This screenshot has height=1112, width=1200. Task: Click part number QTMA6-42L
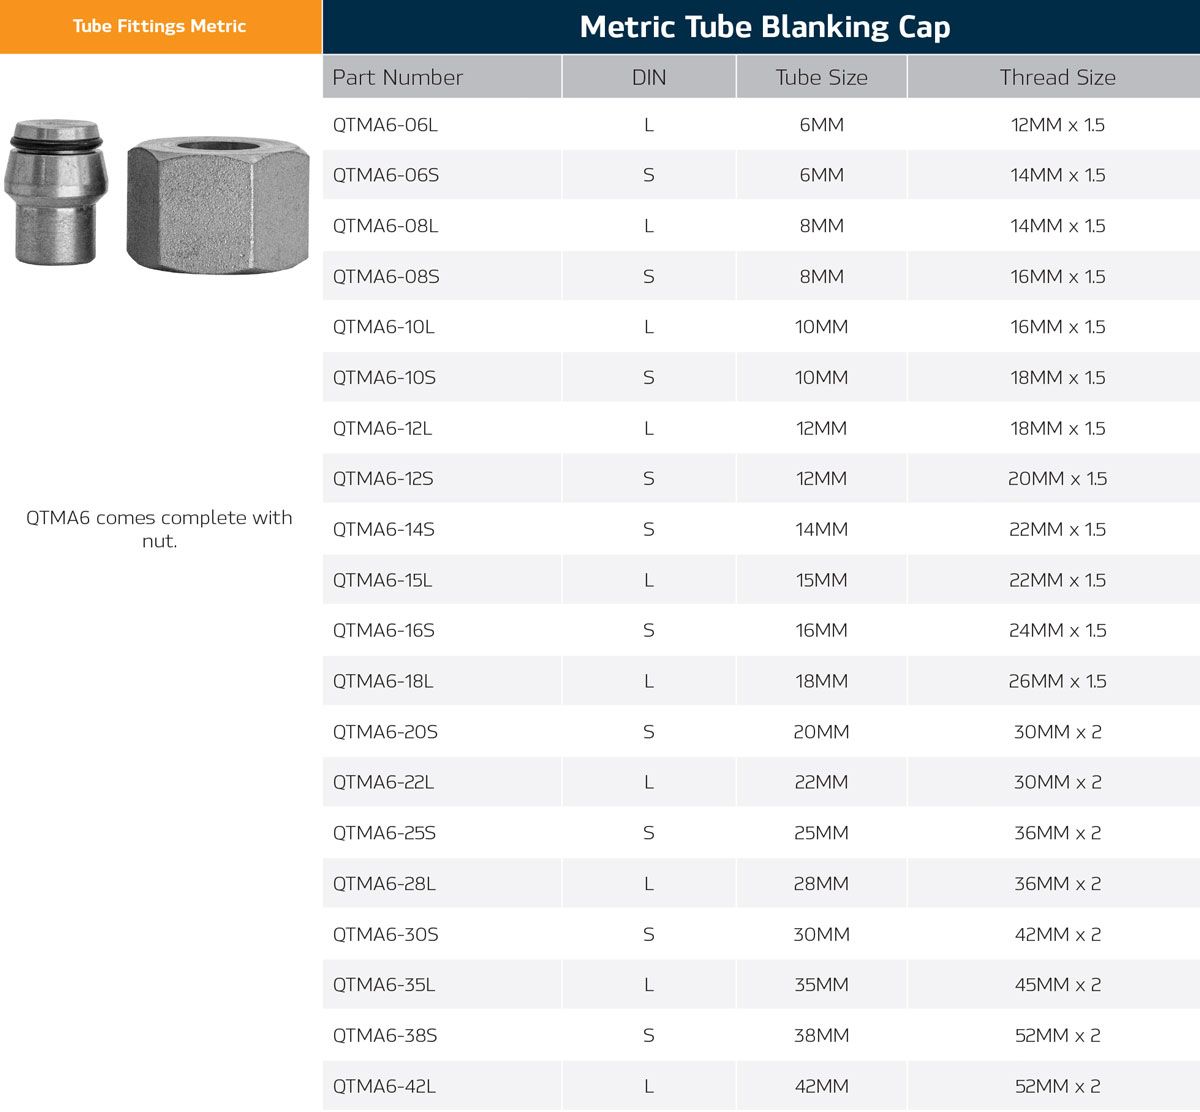(x=384, y=1086)
